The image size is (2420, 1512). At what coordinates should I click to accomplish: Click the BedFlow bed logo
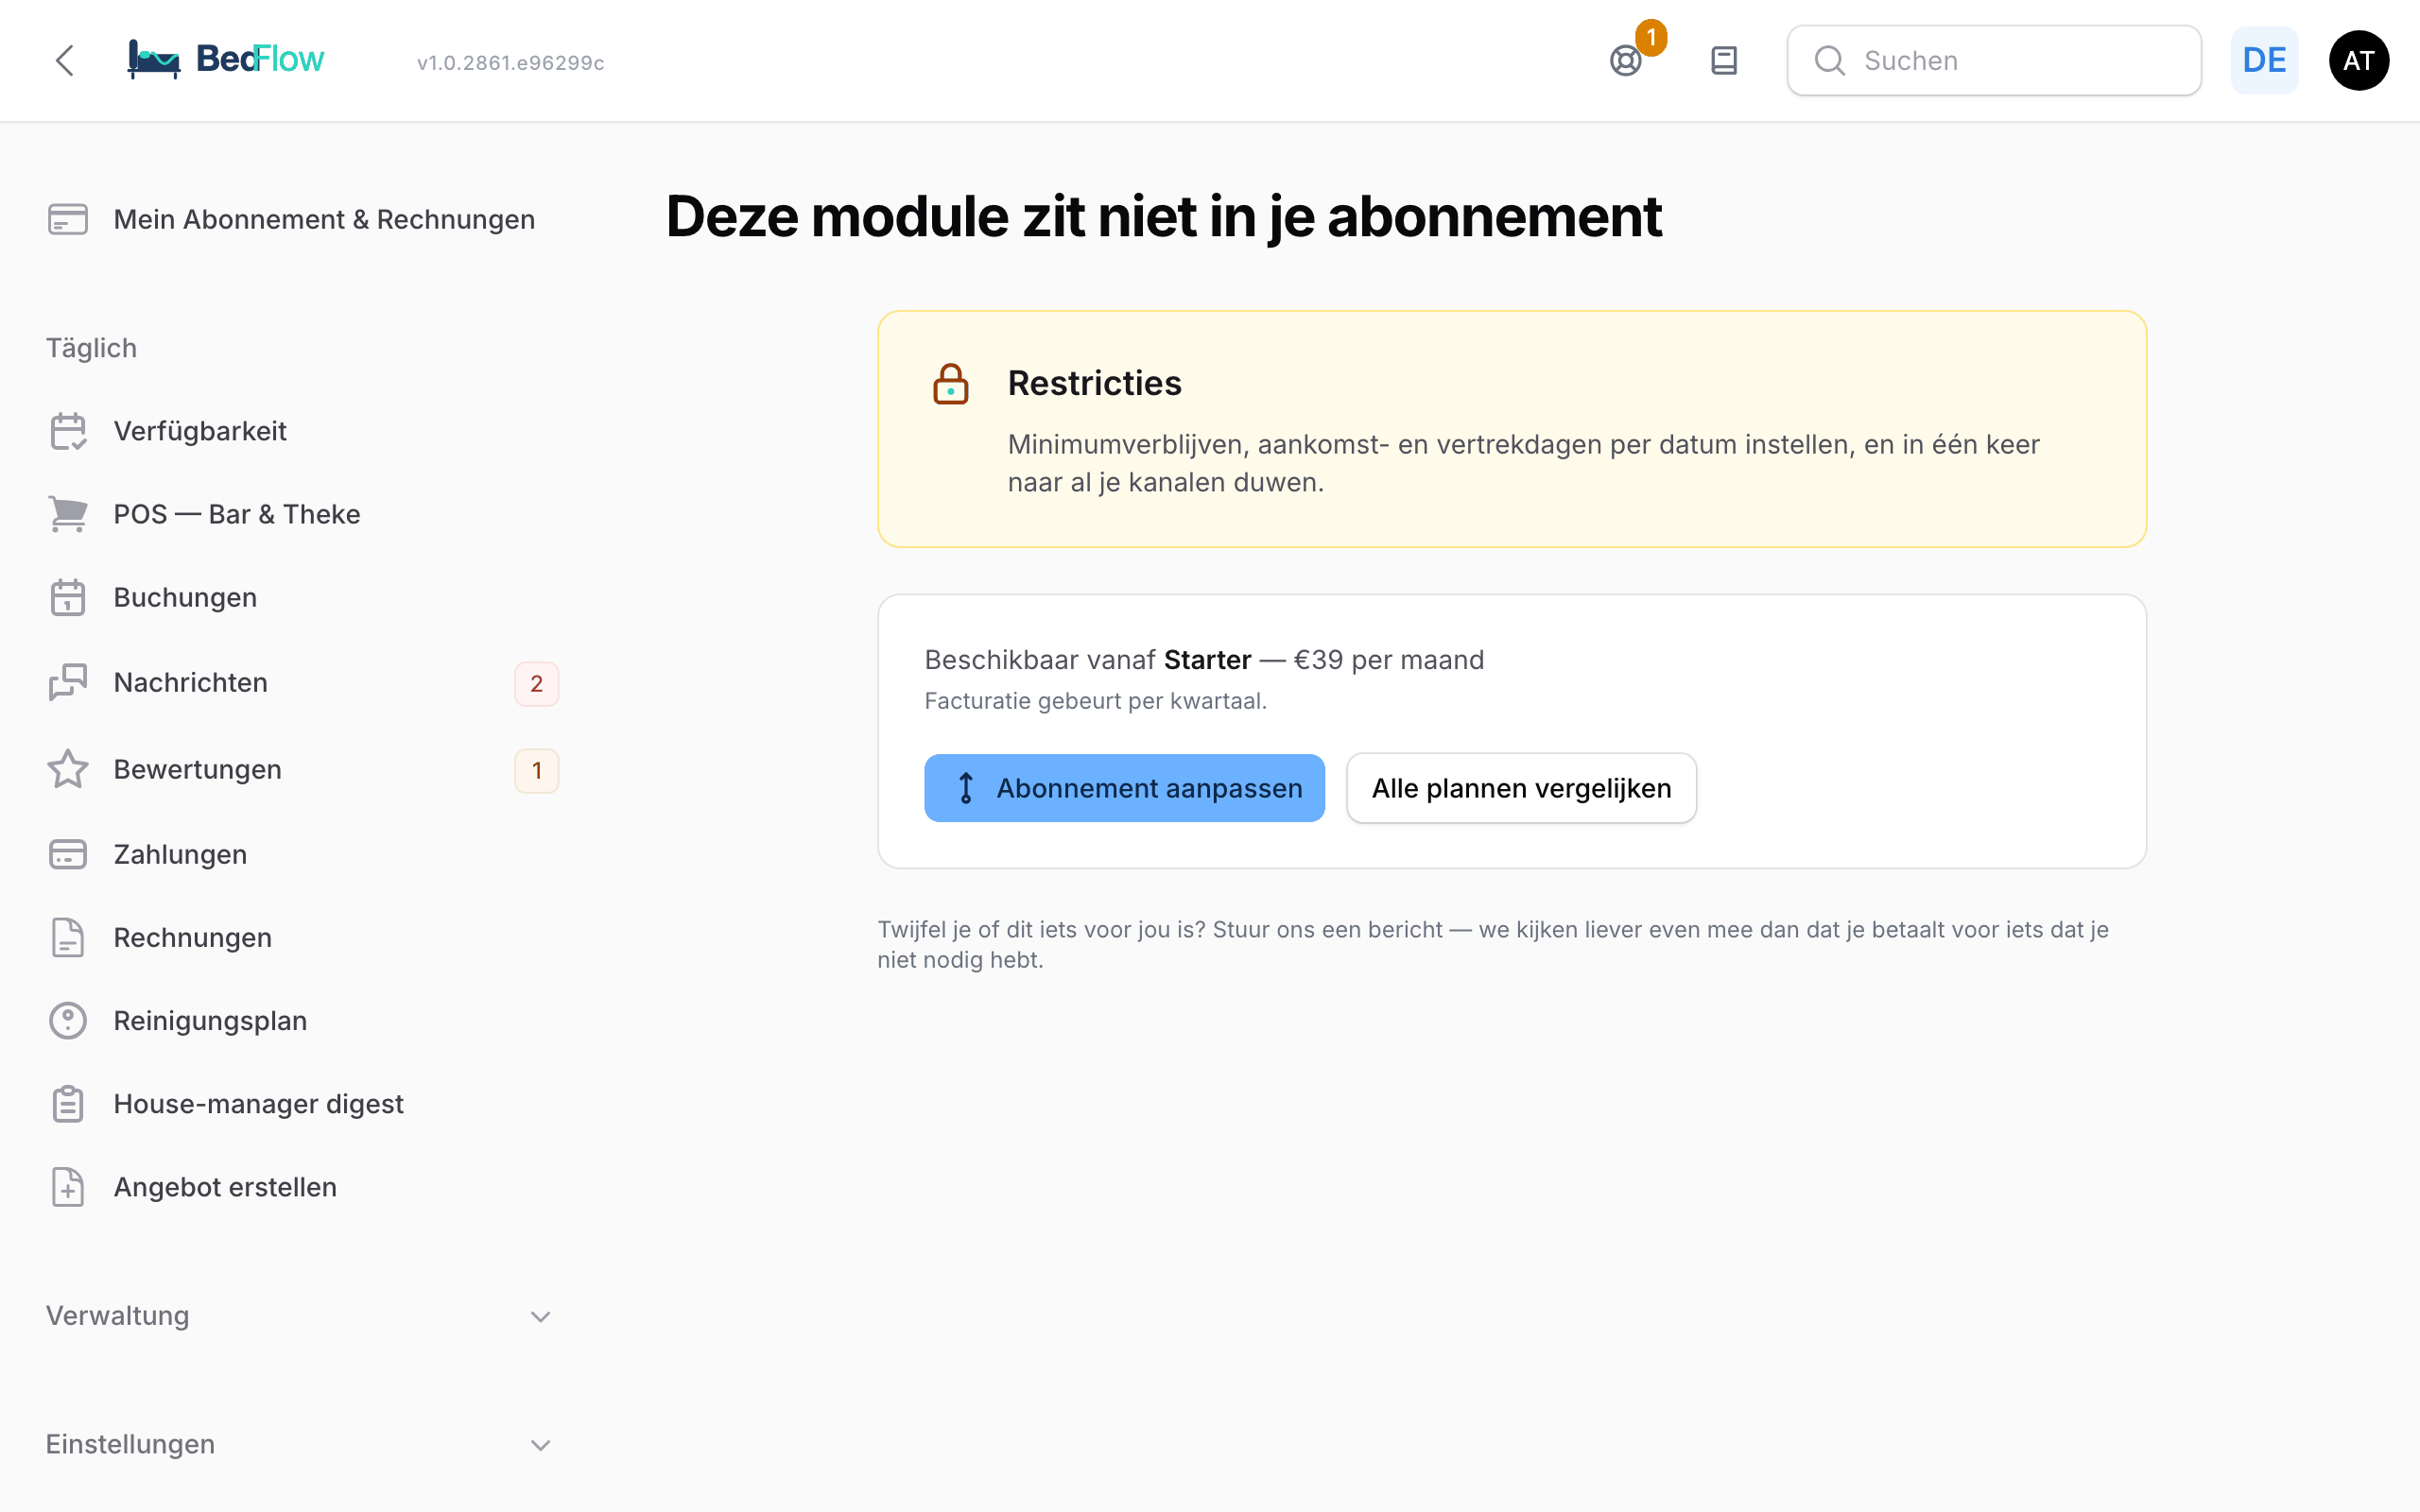click(226, 59)
